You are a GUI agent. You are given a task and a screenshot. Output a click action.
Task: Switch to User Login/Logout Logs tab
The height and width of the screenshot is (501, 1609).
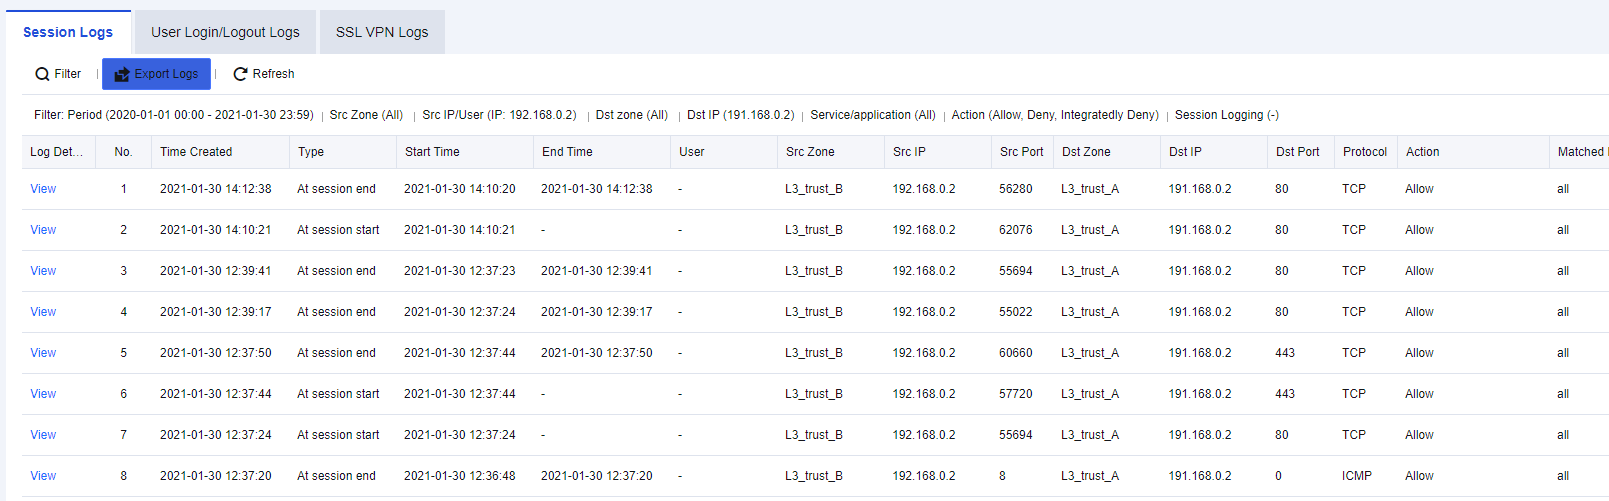pyautogui.click(x=225, y=32)
